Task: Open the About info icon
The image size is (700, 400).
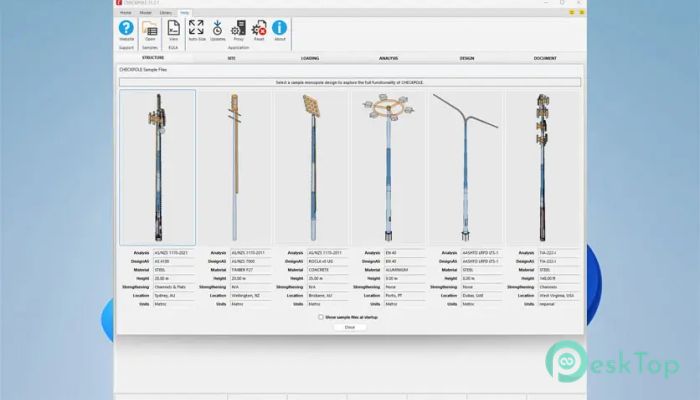Action: click(280, 30)
